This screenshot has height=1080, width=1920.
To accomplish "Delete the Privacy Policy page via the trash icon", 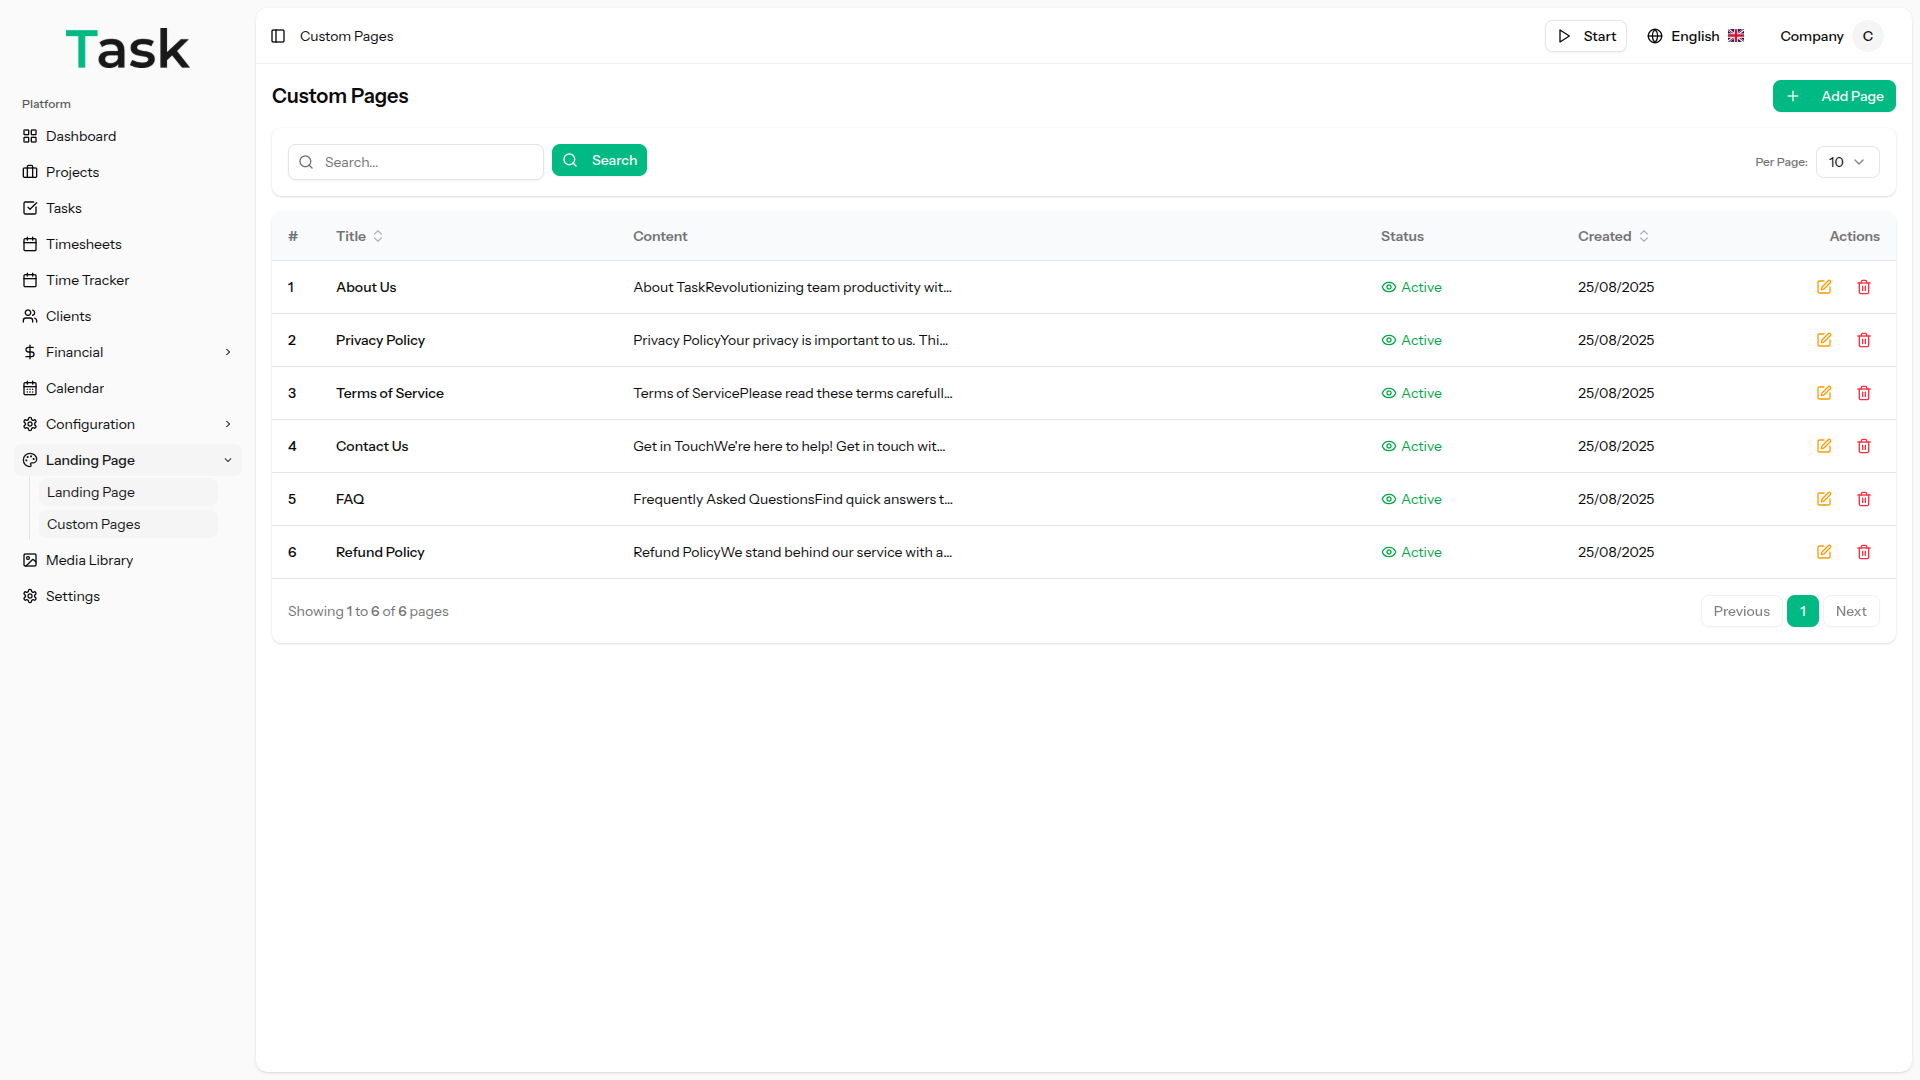I will tap(1864, 340).
